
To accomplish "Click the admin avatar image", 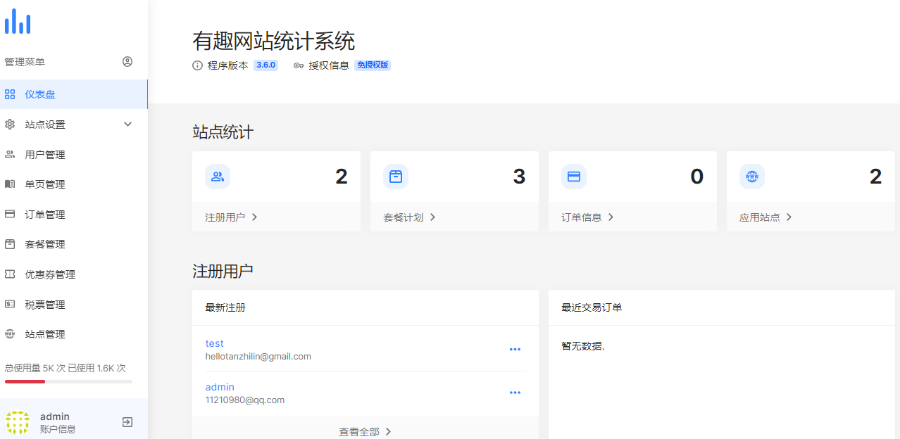I will [x=17, y=422].
